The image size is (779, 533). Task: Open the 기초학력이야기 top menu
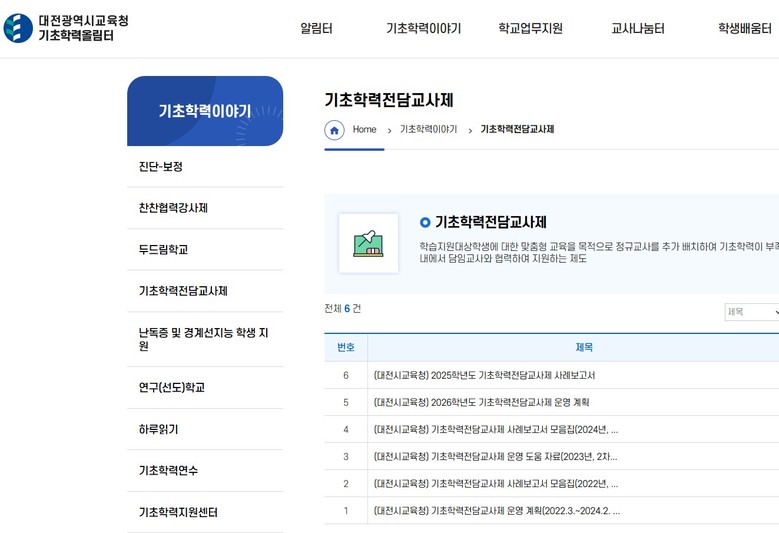pos(423,29)
